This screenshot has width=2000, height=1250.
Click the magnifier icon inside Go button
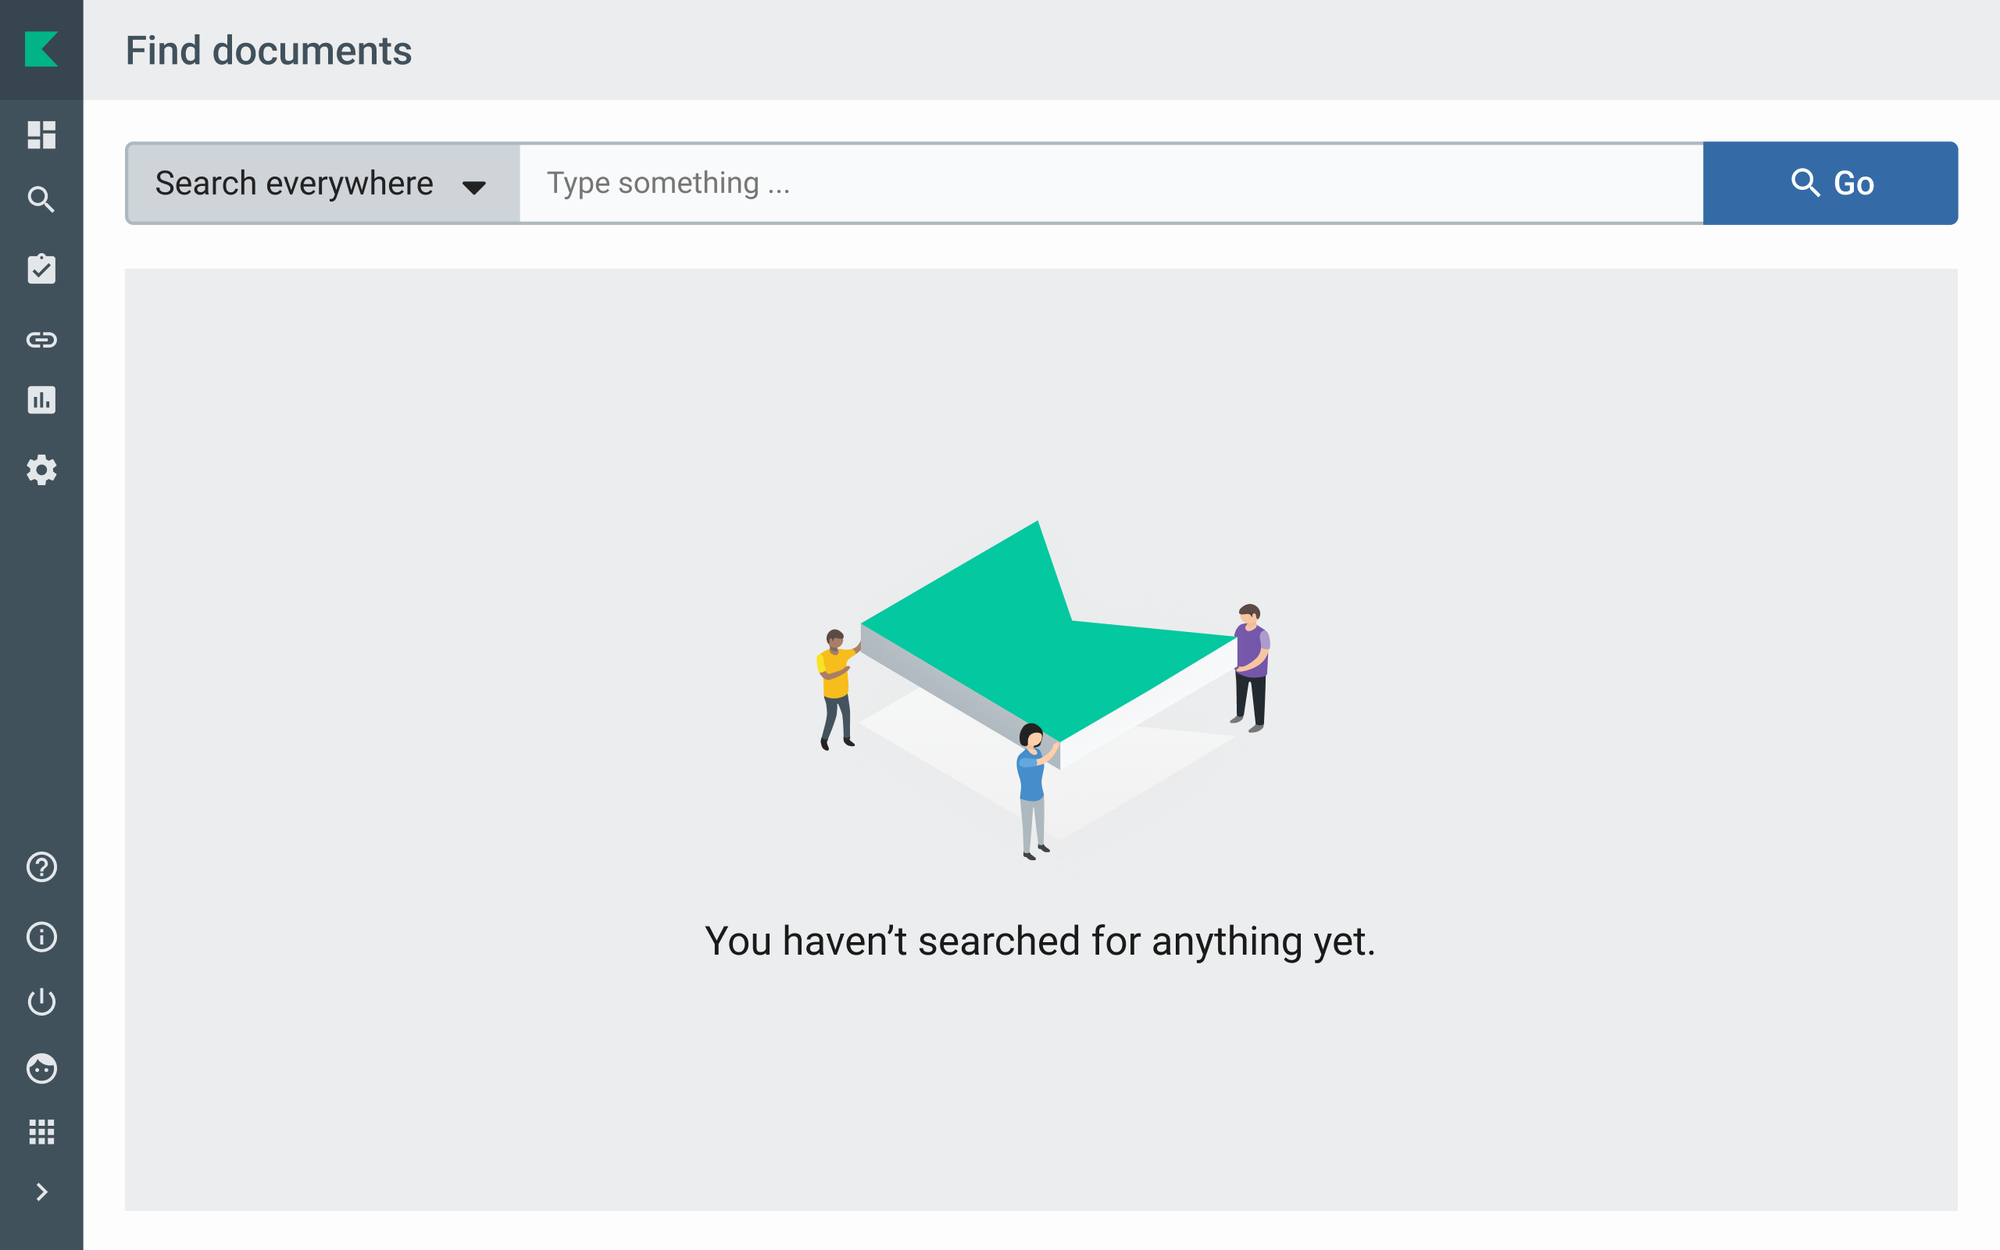click(x=1804, y=183)
